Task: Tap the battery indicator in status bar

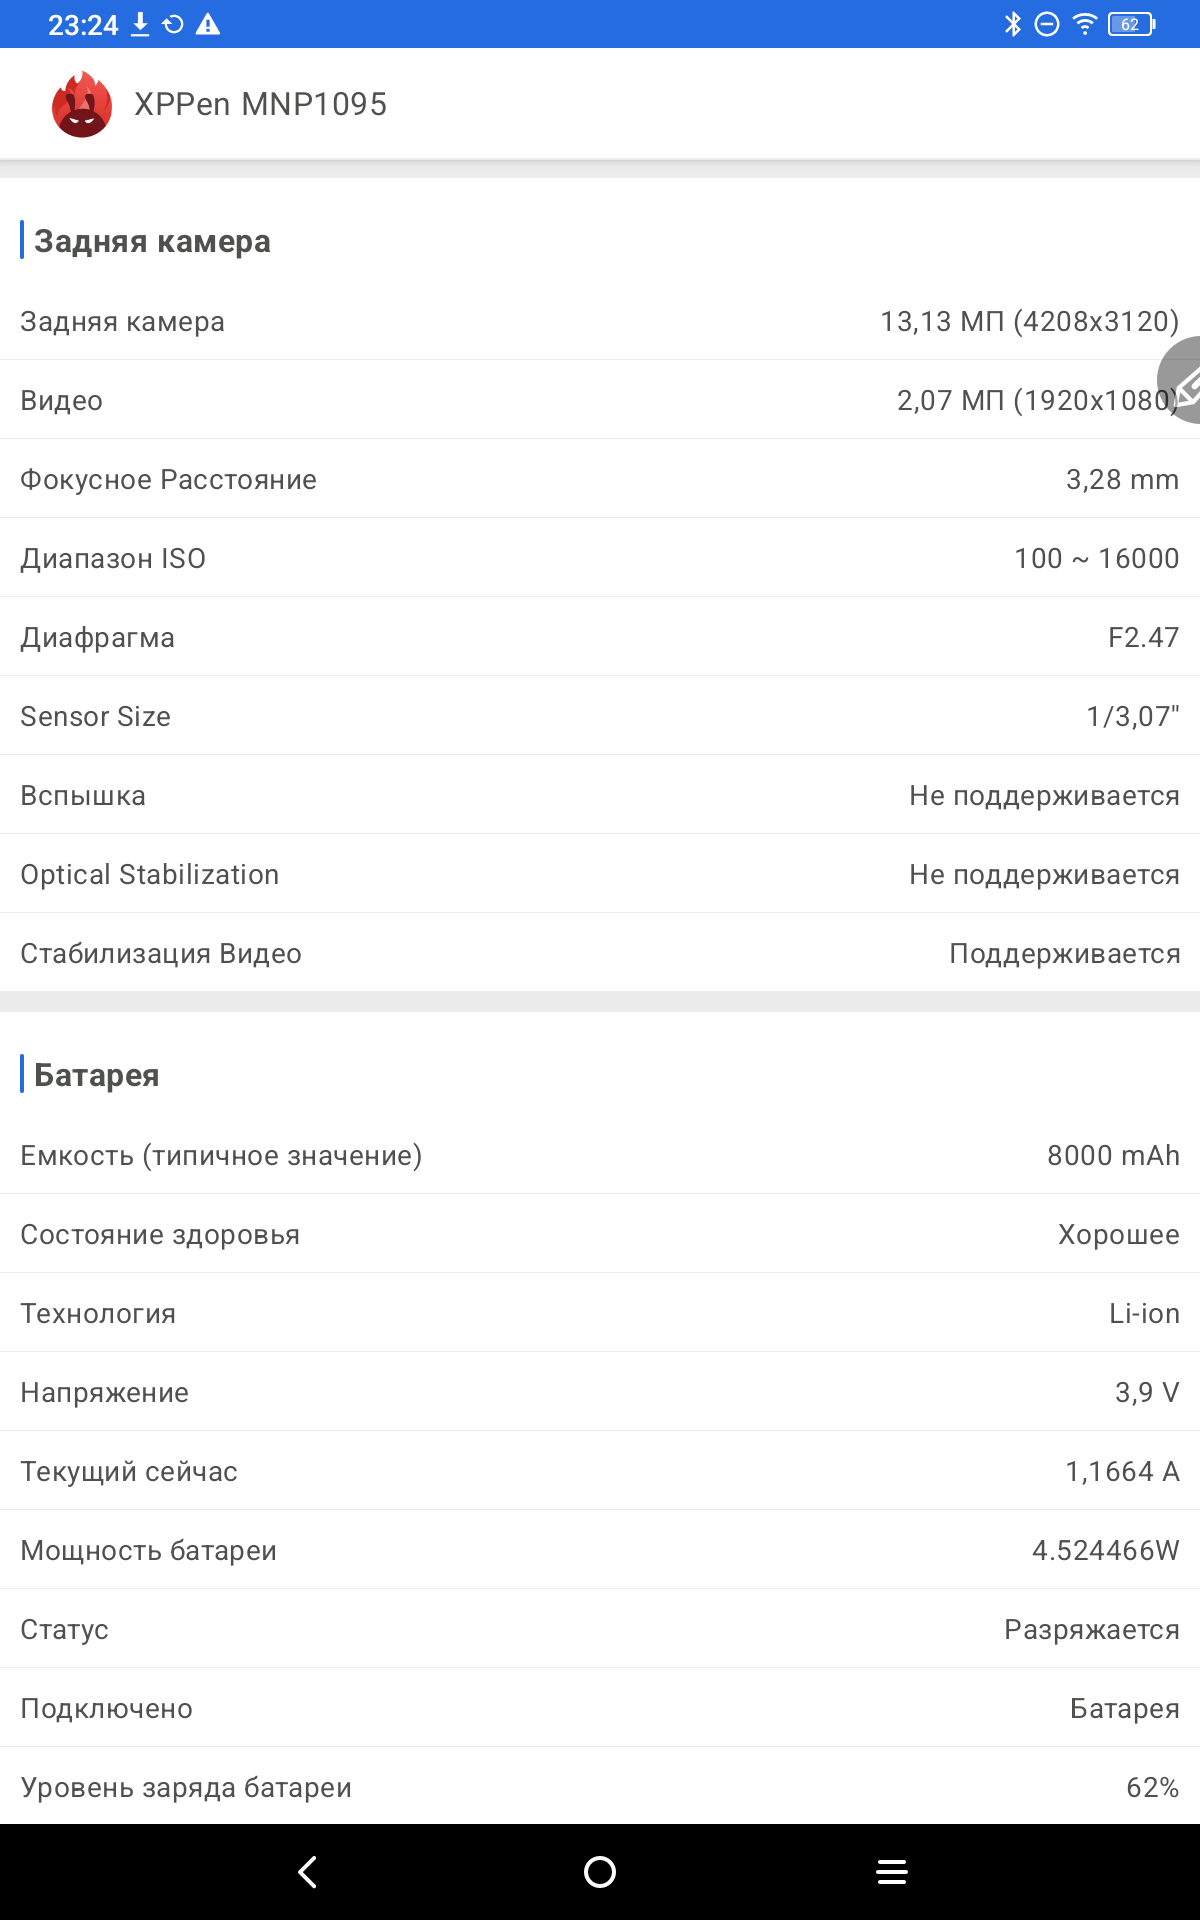Action: coord(1131,24)
